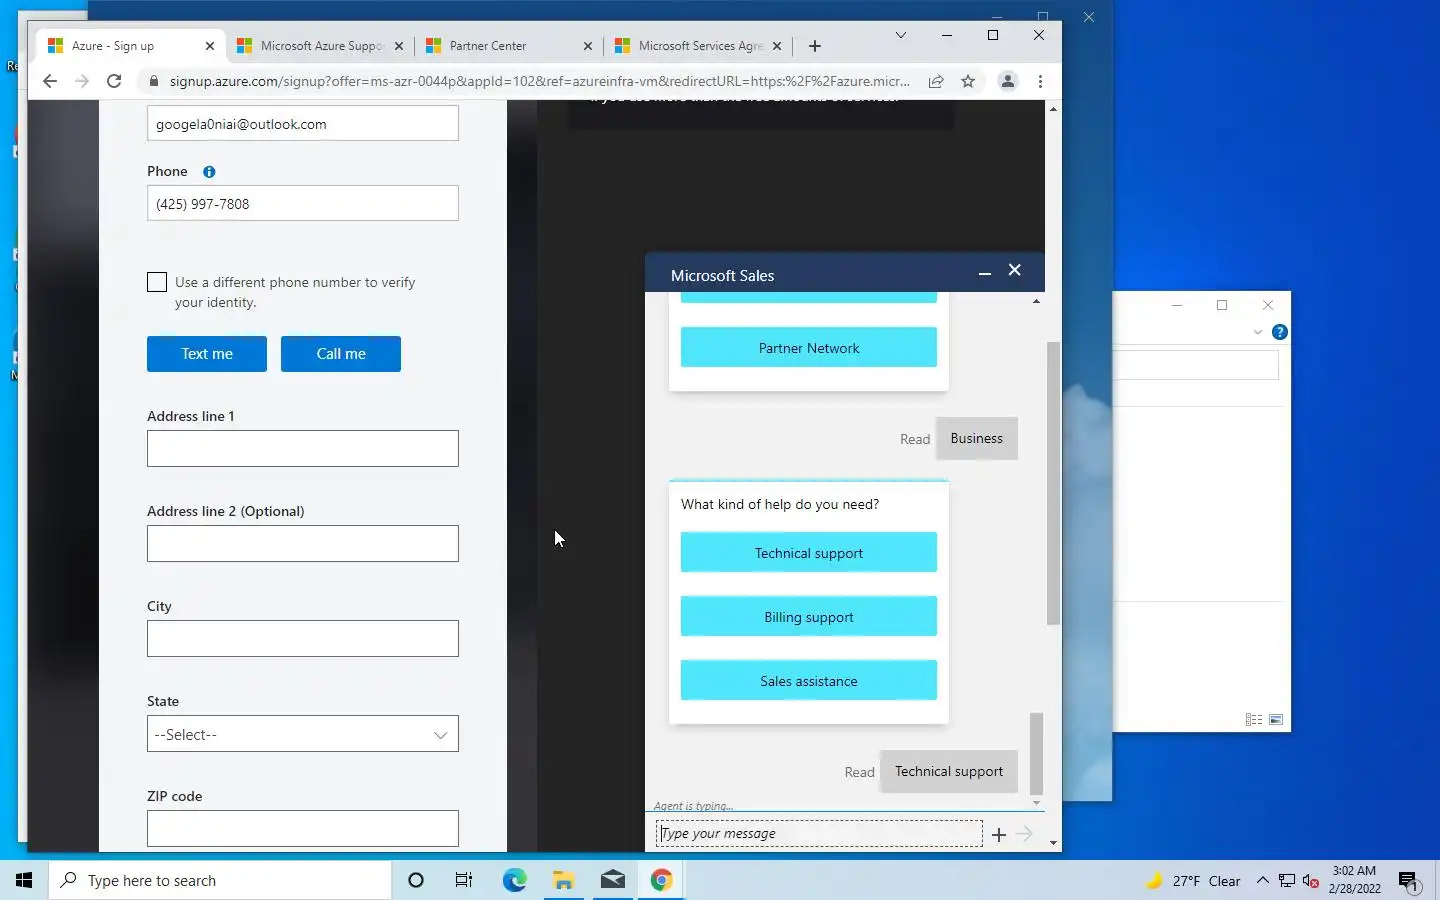Close the Microsoft Services Agreement tab

click(x=777, y=46)
